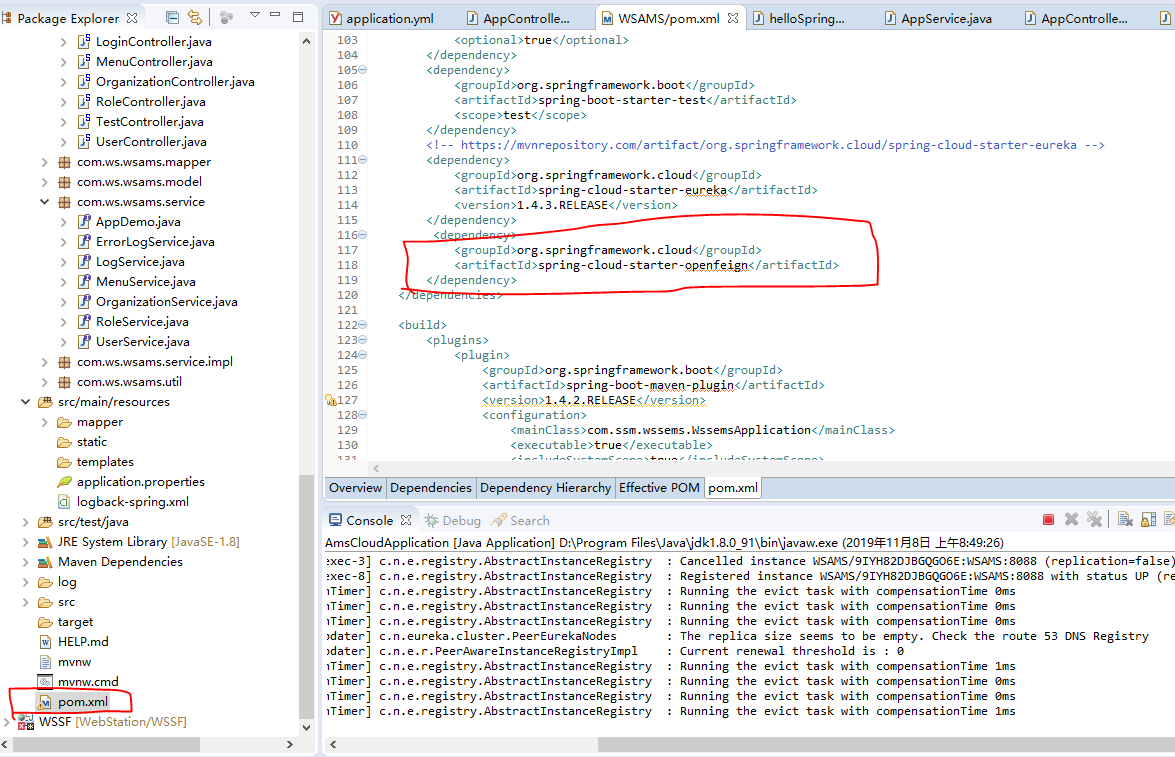Collapse all nodes in Package Explorer
Image resolution: width=1175 pixels, height=757 pixels.
click(171, 17)
